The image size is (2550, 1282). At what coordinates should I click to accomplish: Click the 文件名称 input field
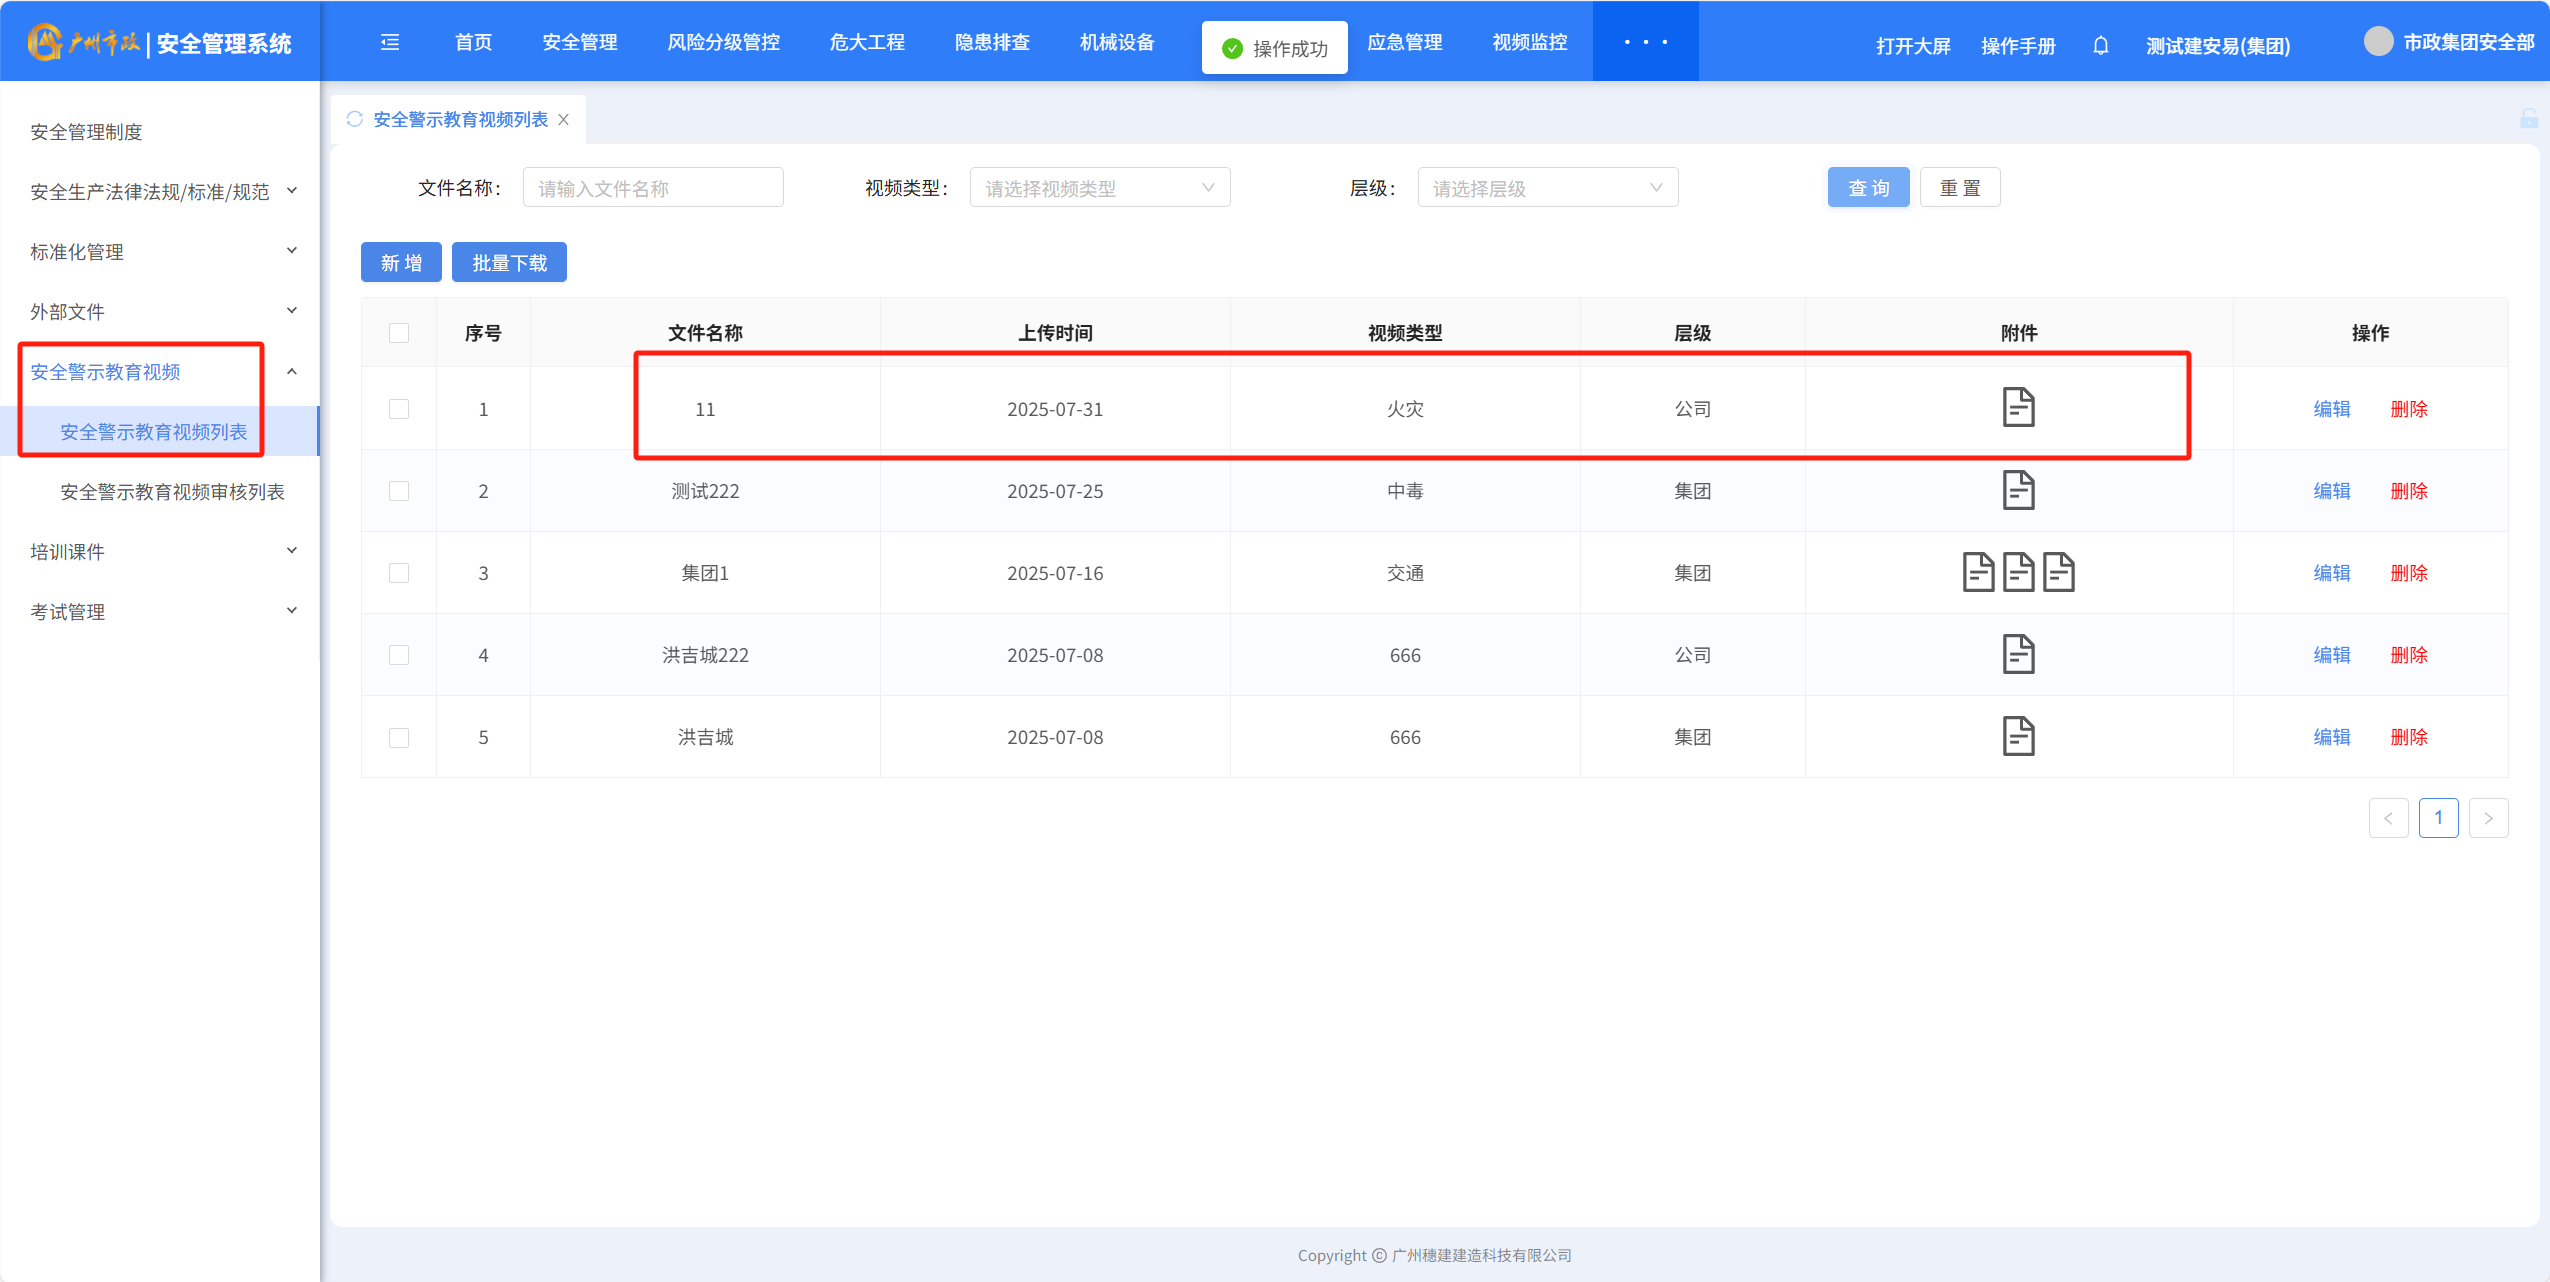pyautogui.click(x=653, y=188)
